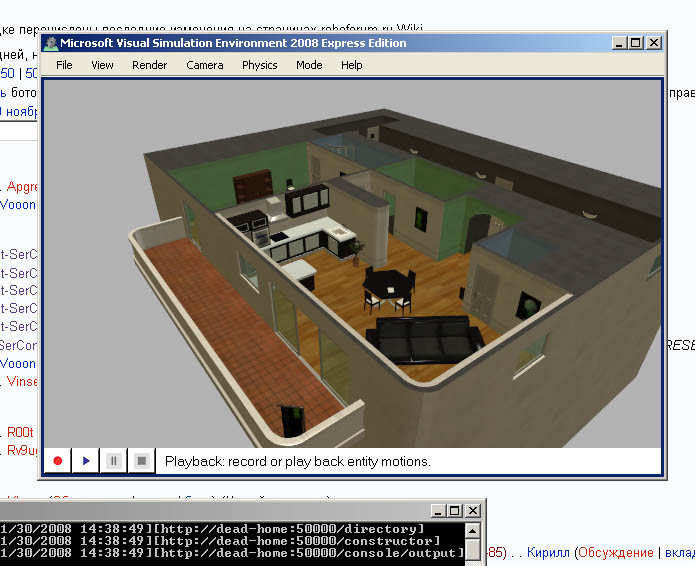
Task: Open the Help menu
Action: point(351,65)
